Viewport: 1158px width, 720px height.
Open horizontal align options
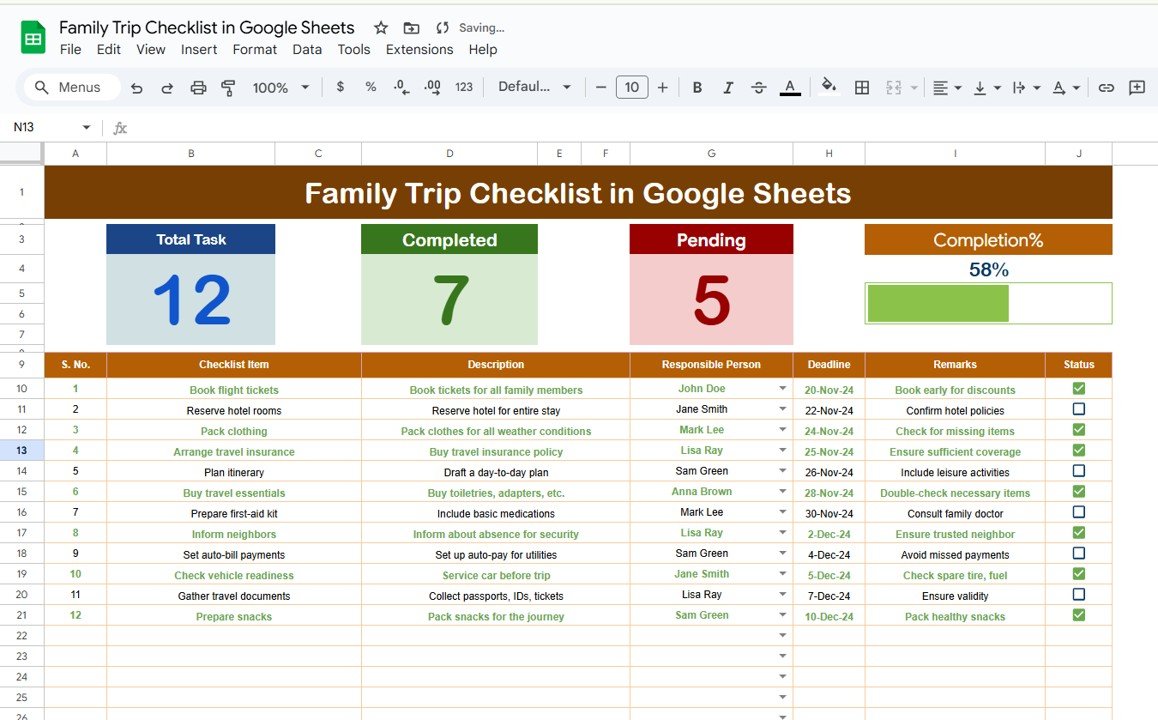coord(946,87)
